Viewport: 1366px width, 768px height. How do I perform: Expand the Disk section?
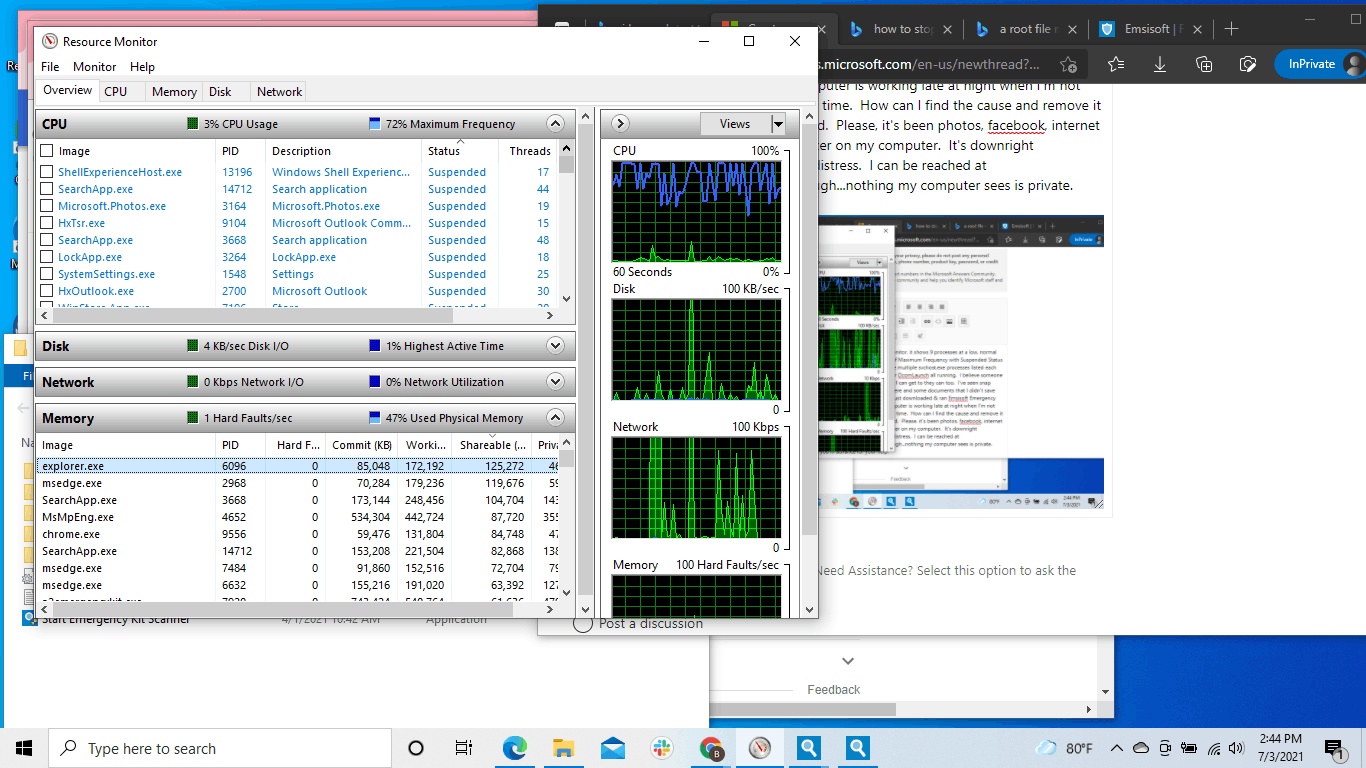tap(556, 346)
